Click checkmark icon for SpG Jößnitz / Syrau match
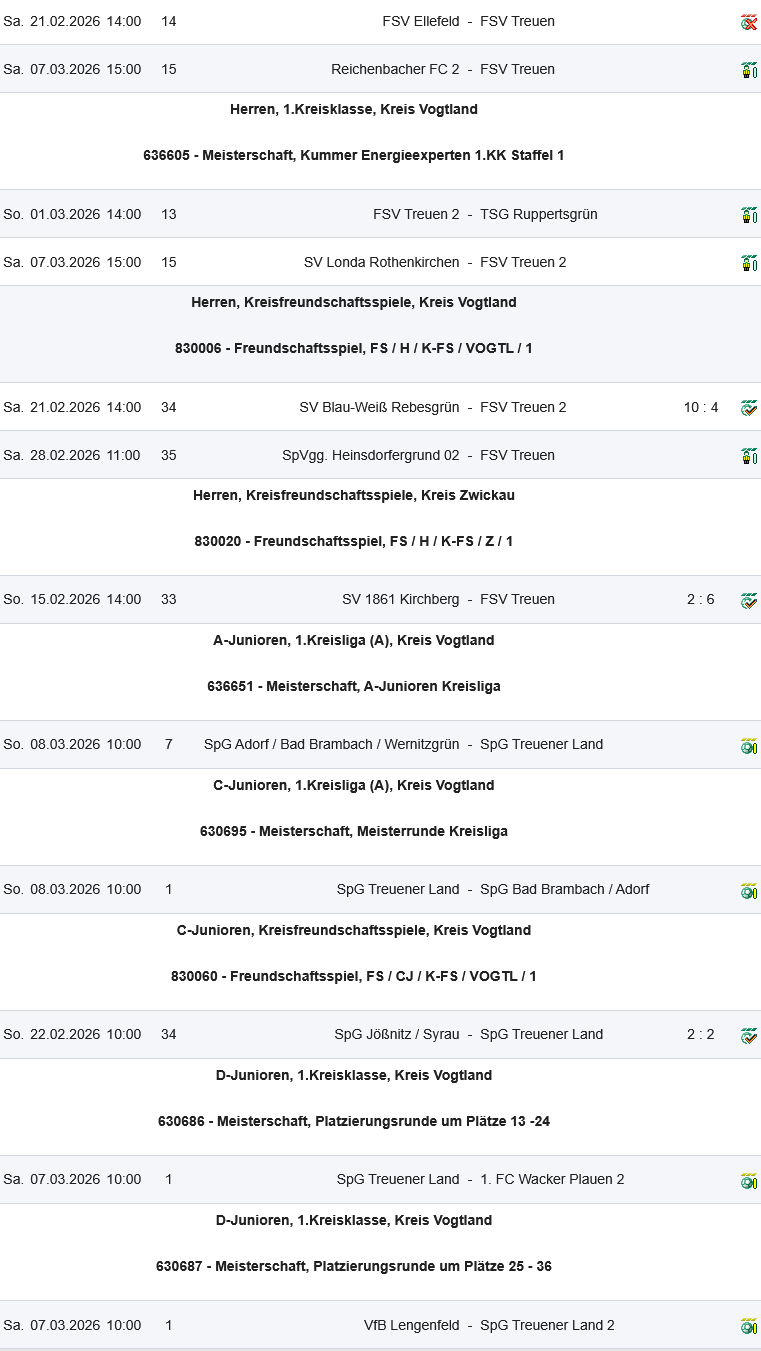Image resolution: width=761 pixels, height=1351 pixels. tap(748, 1036)
